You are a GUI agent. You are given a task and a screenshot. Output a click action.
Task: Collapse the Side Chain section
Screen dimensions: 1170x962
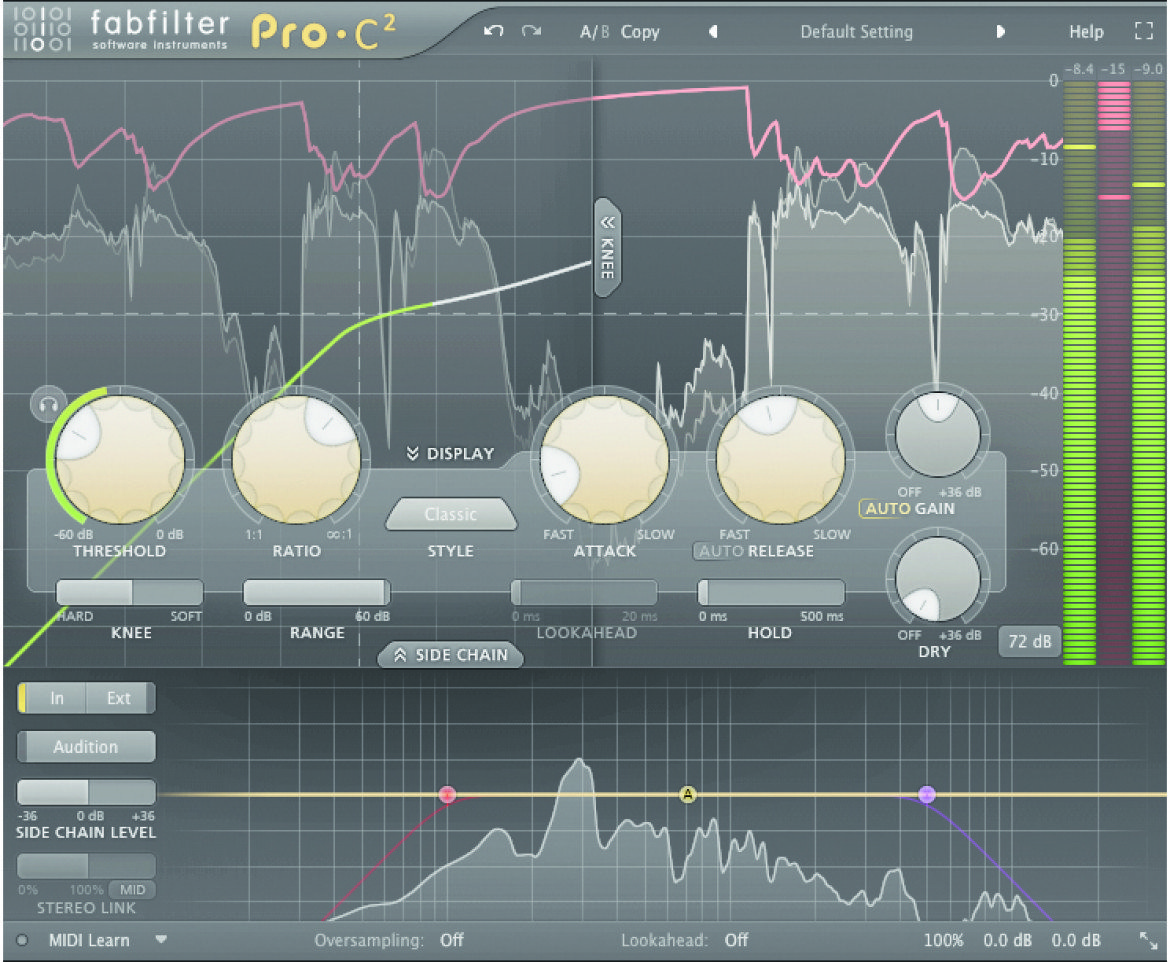pyautogui.click(x=451, y=655)
